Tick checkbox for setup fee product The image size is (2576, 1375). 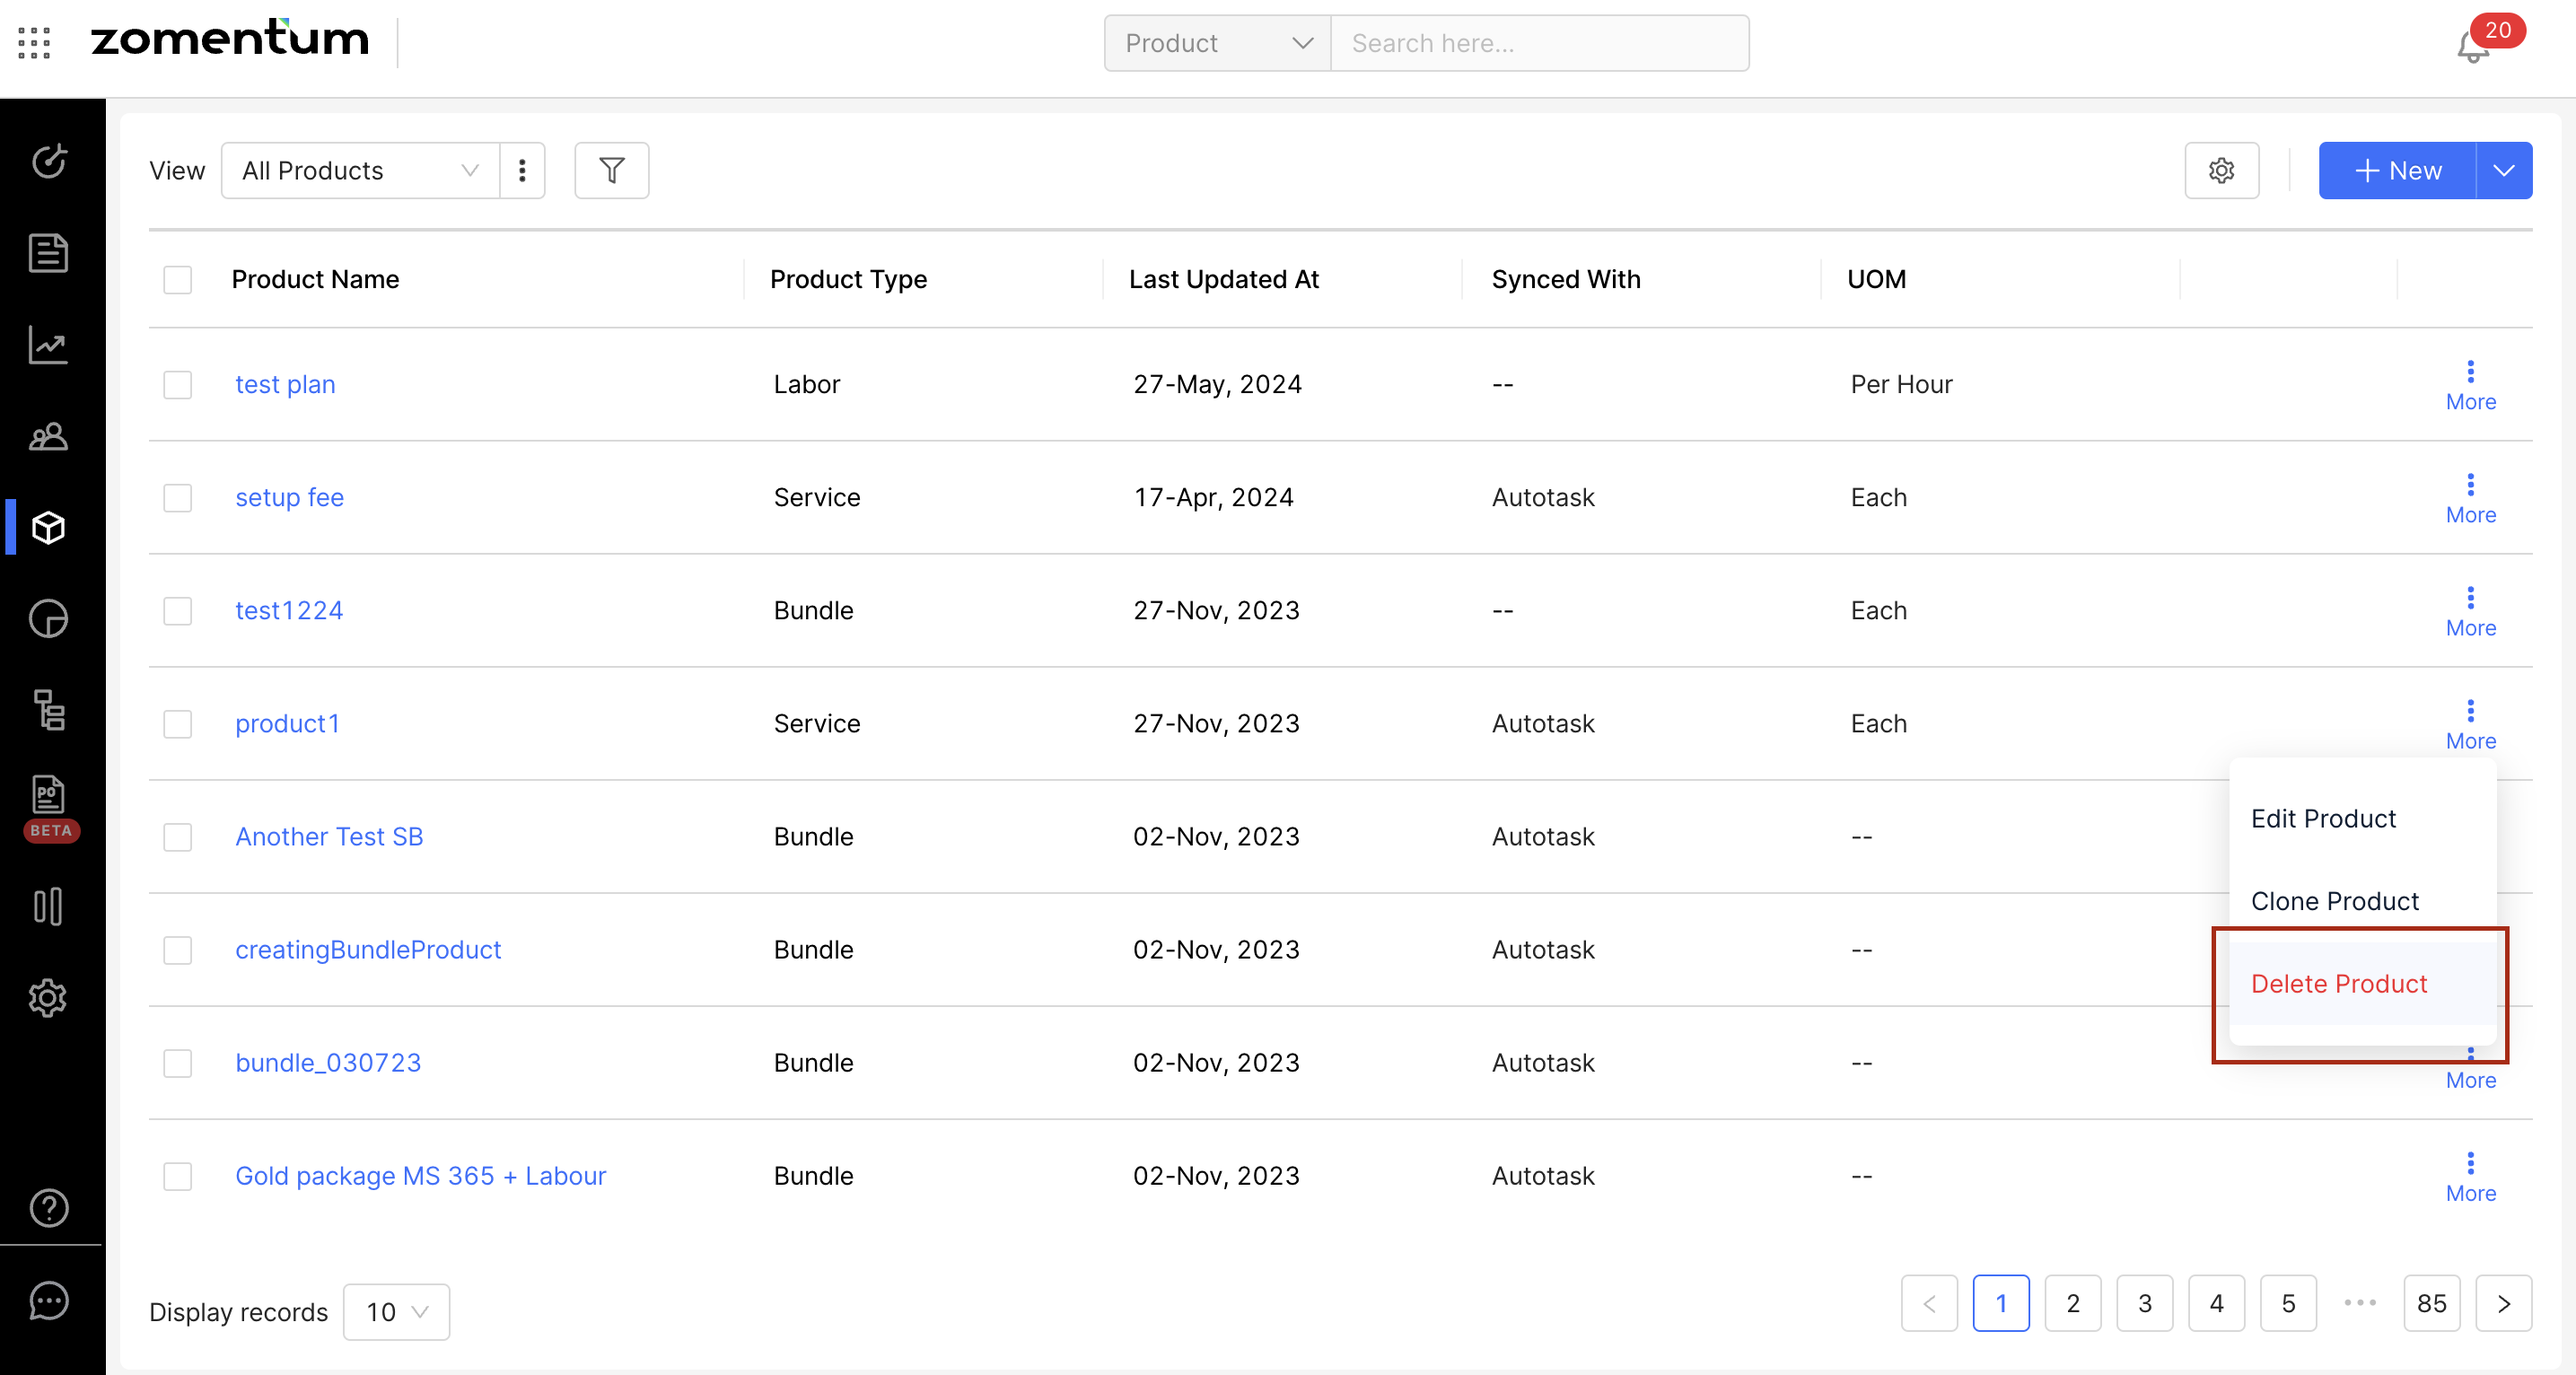tap(178, 498)
